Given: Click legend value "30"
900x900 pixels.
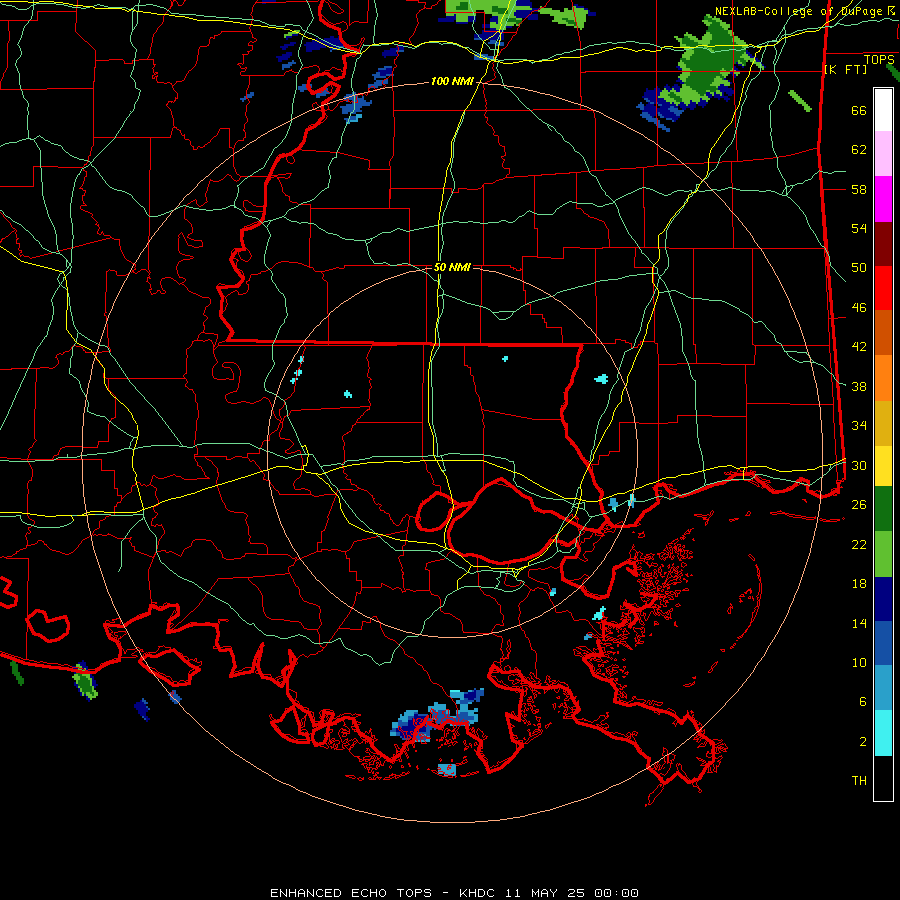Looking at the screenshot, I should point(859,465).
